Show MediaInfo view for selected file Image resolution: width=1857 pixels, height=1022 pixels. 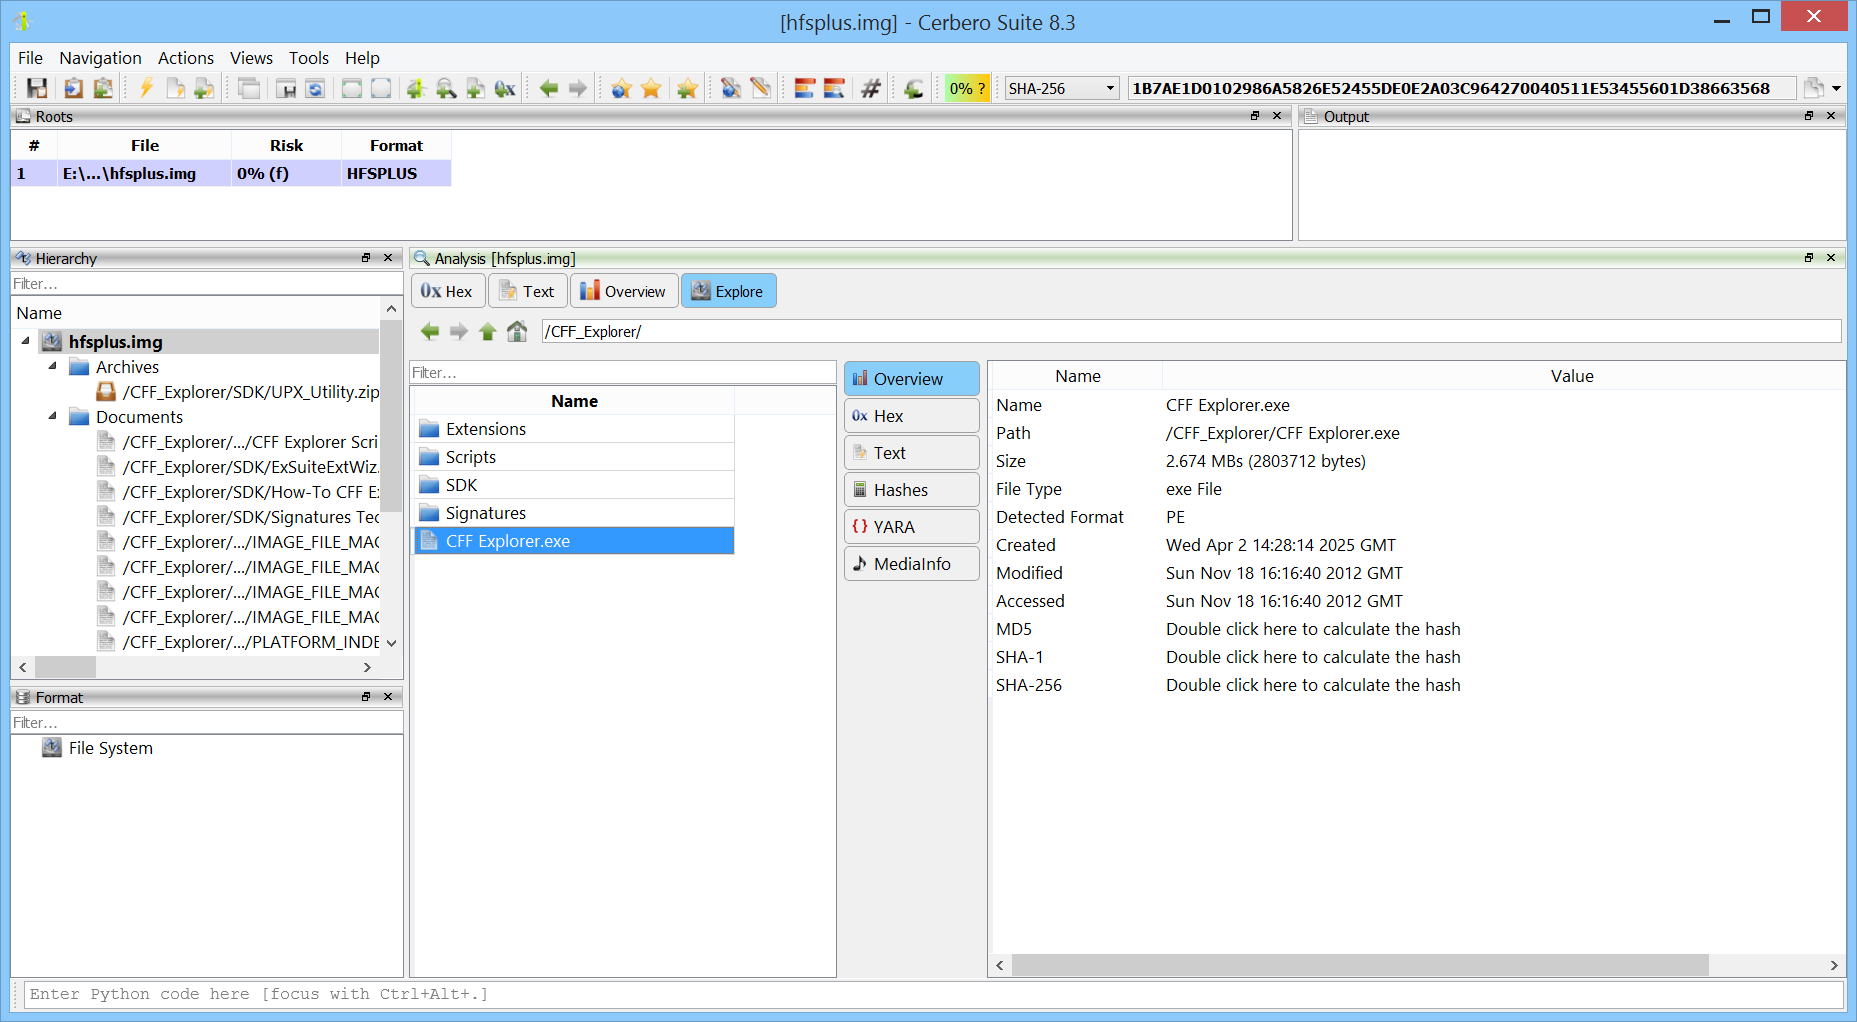point(912,564)
